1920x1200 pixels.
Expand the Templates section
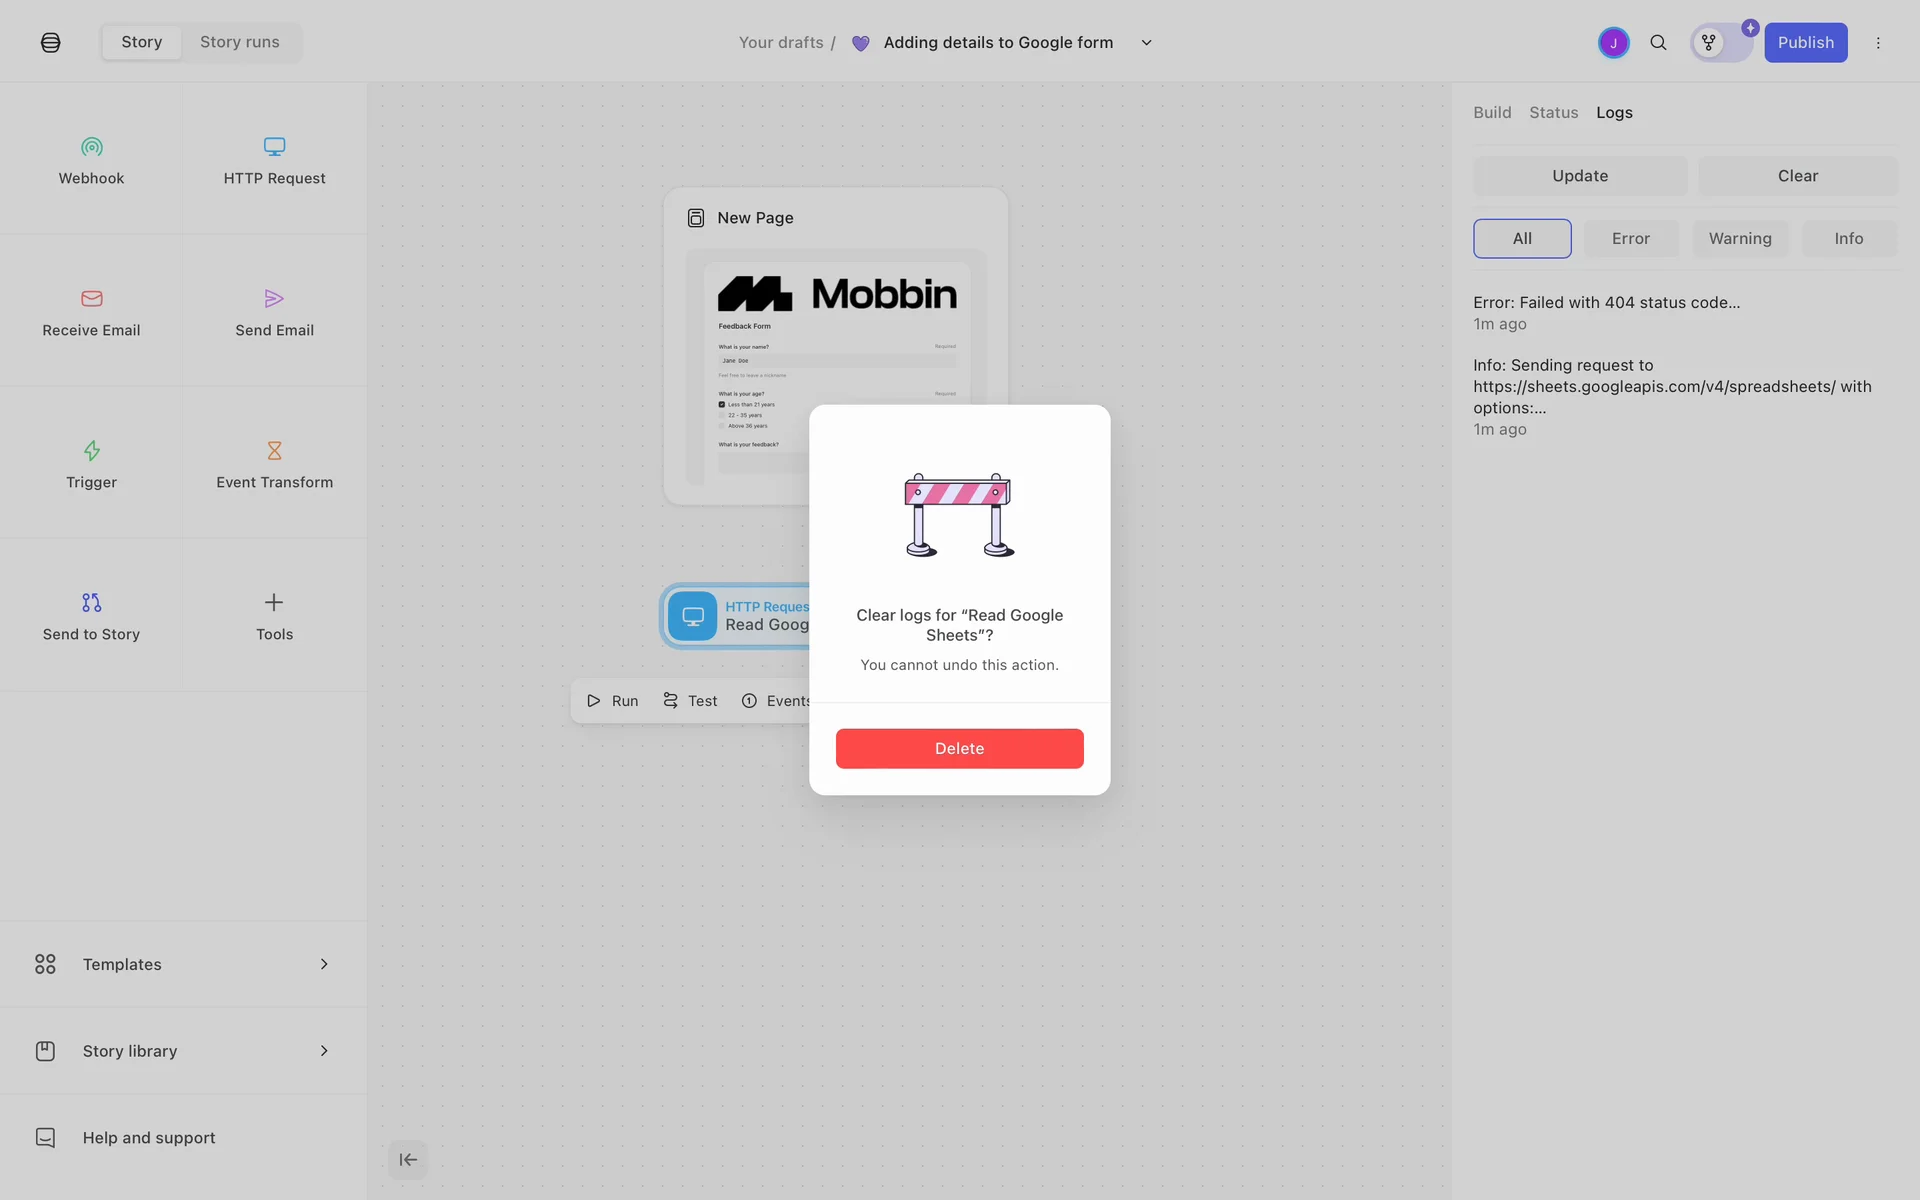pos(183,964)
